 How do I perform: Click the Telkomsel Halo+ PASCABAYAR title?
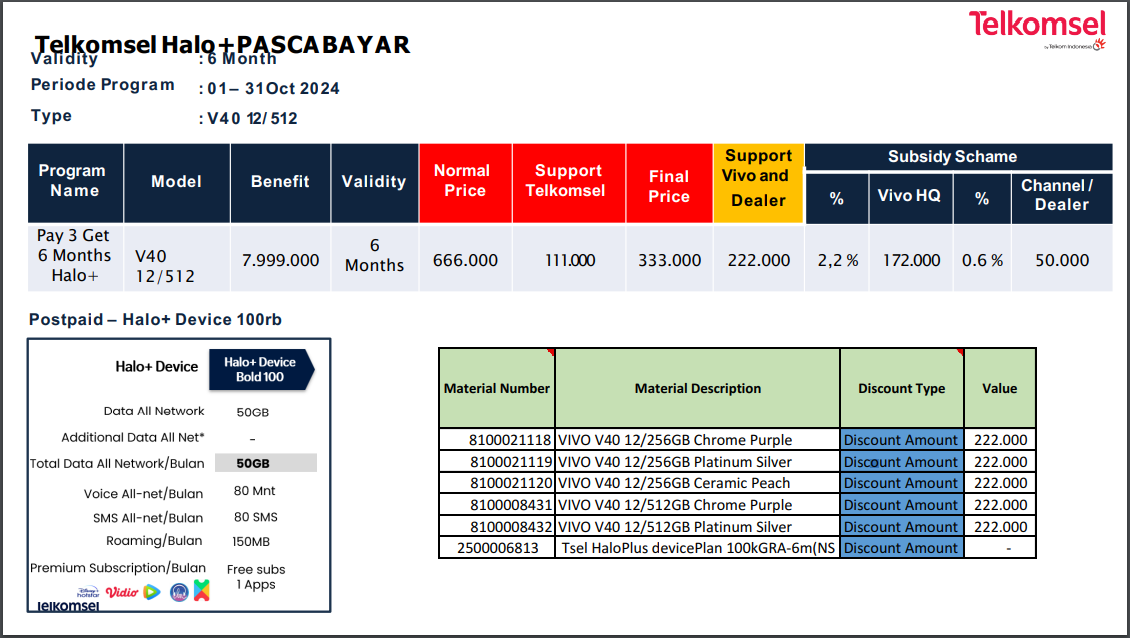[222, 44]
